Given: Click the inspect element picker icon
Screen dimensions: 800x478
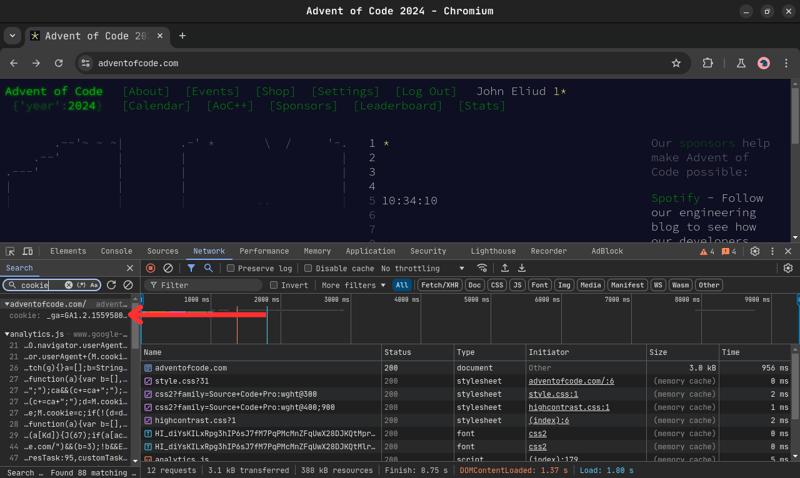Looking at the screenshot, I should (x=10, y=252).
